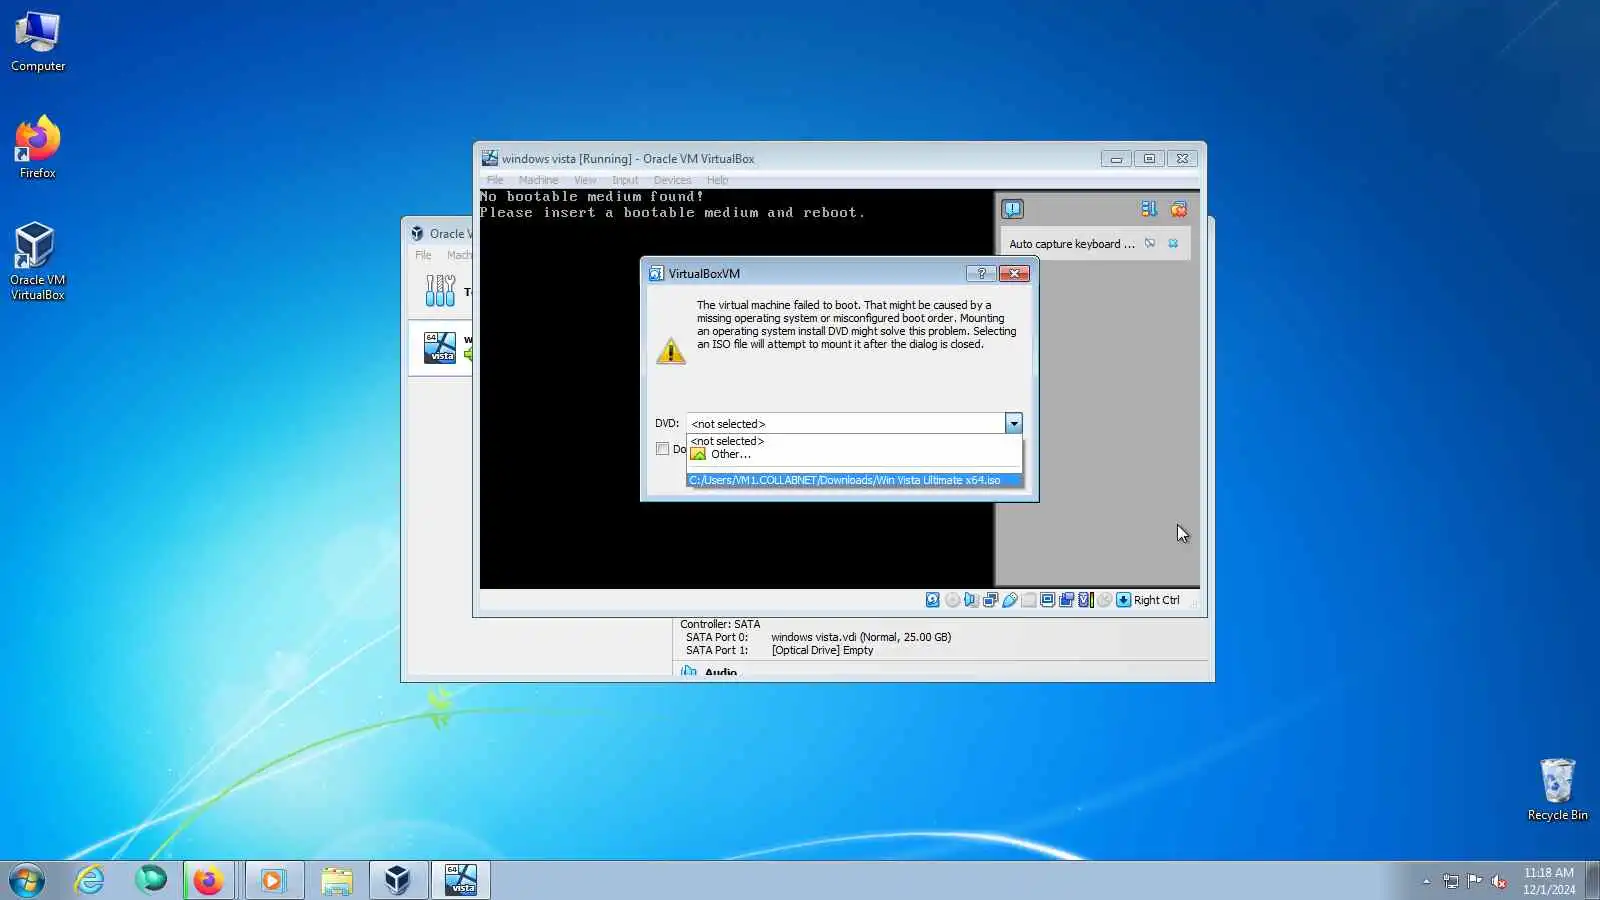Click the hard disk activity status icon
Viewport: 1600px width, 900px height.
coord(933,600)
